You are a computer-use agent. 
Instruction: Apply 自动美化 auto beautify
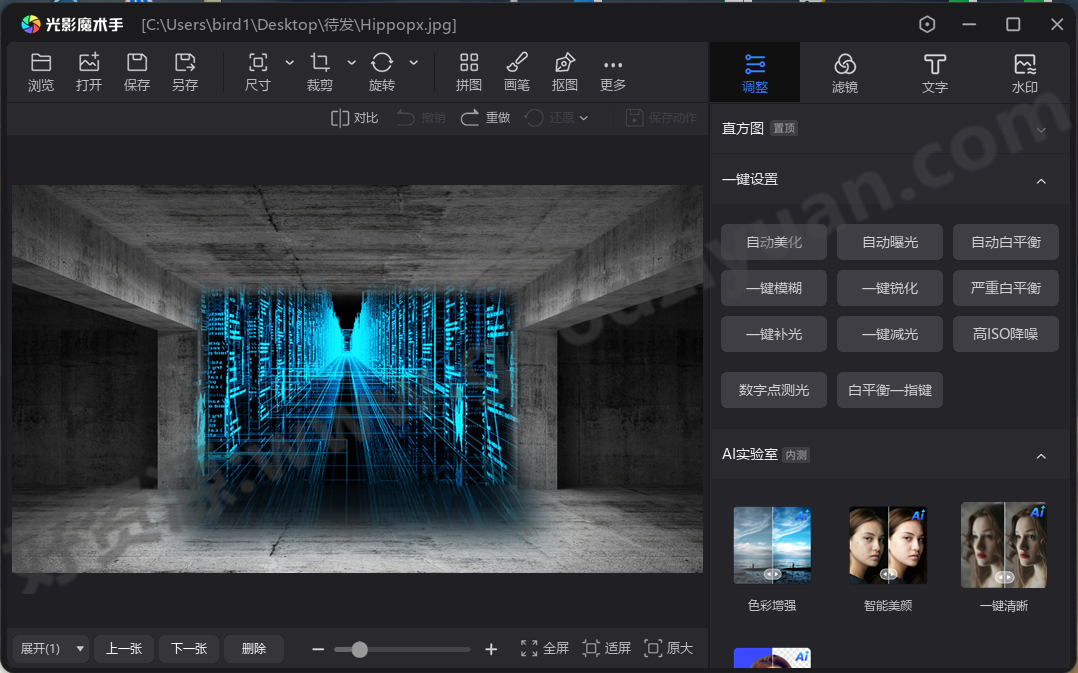tap(773, 241)
